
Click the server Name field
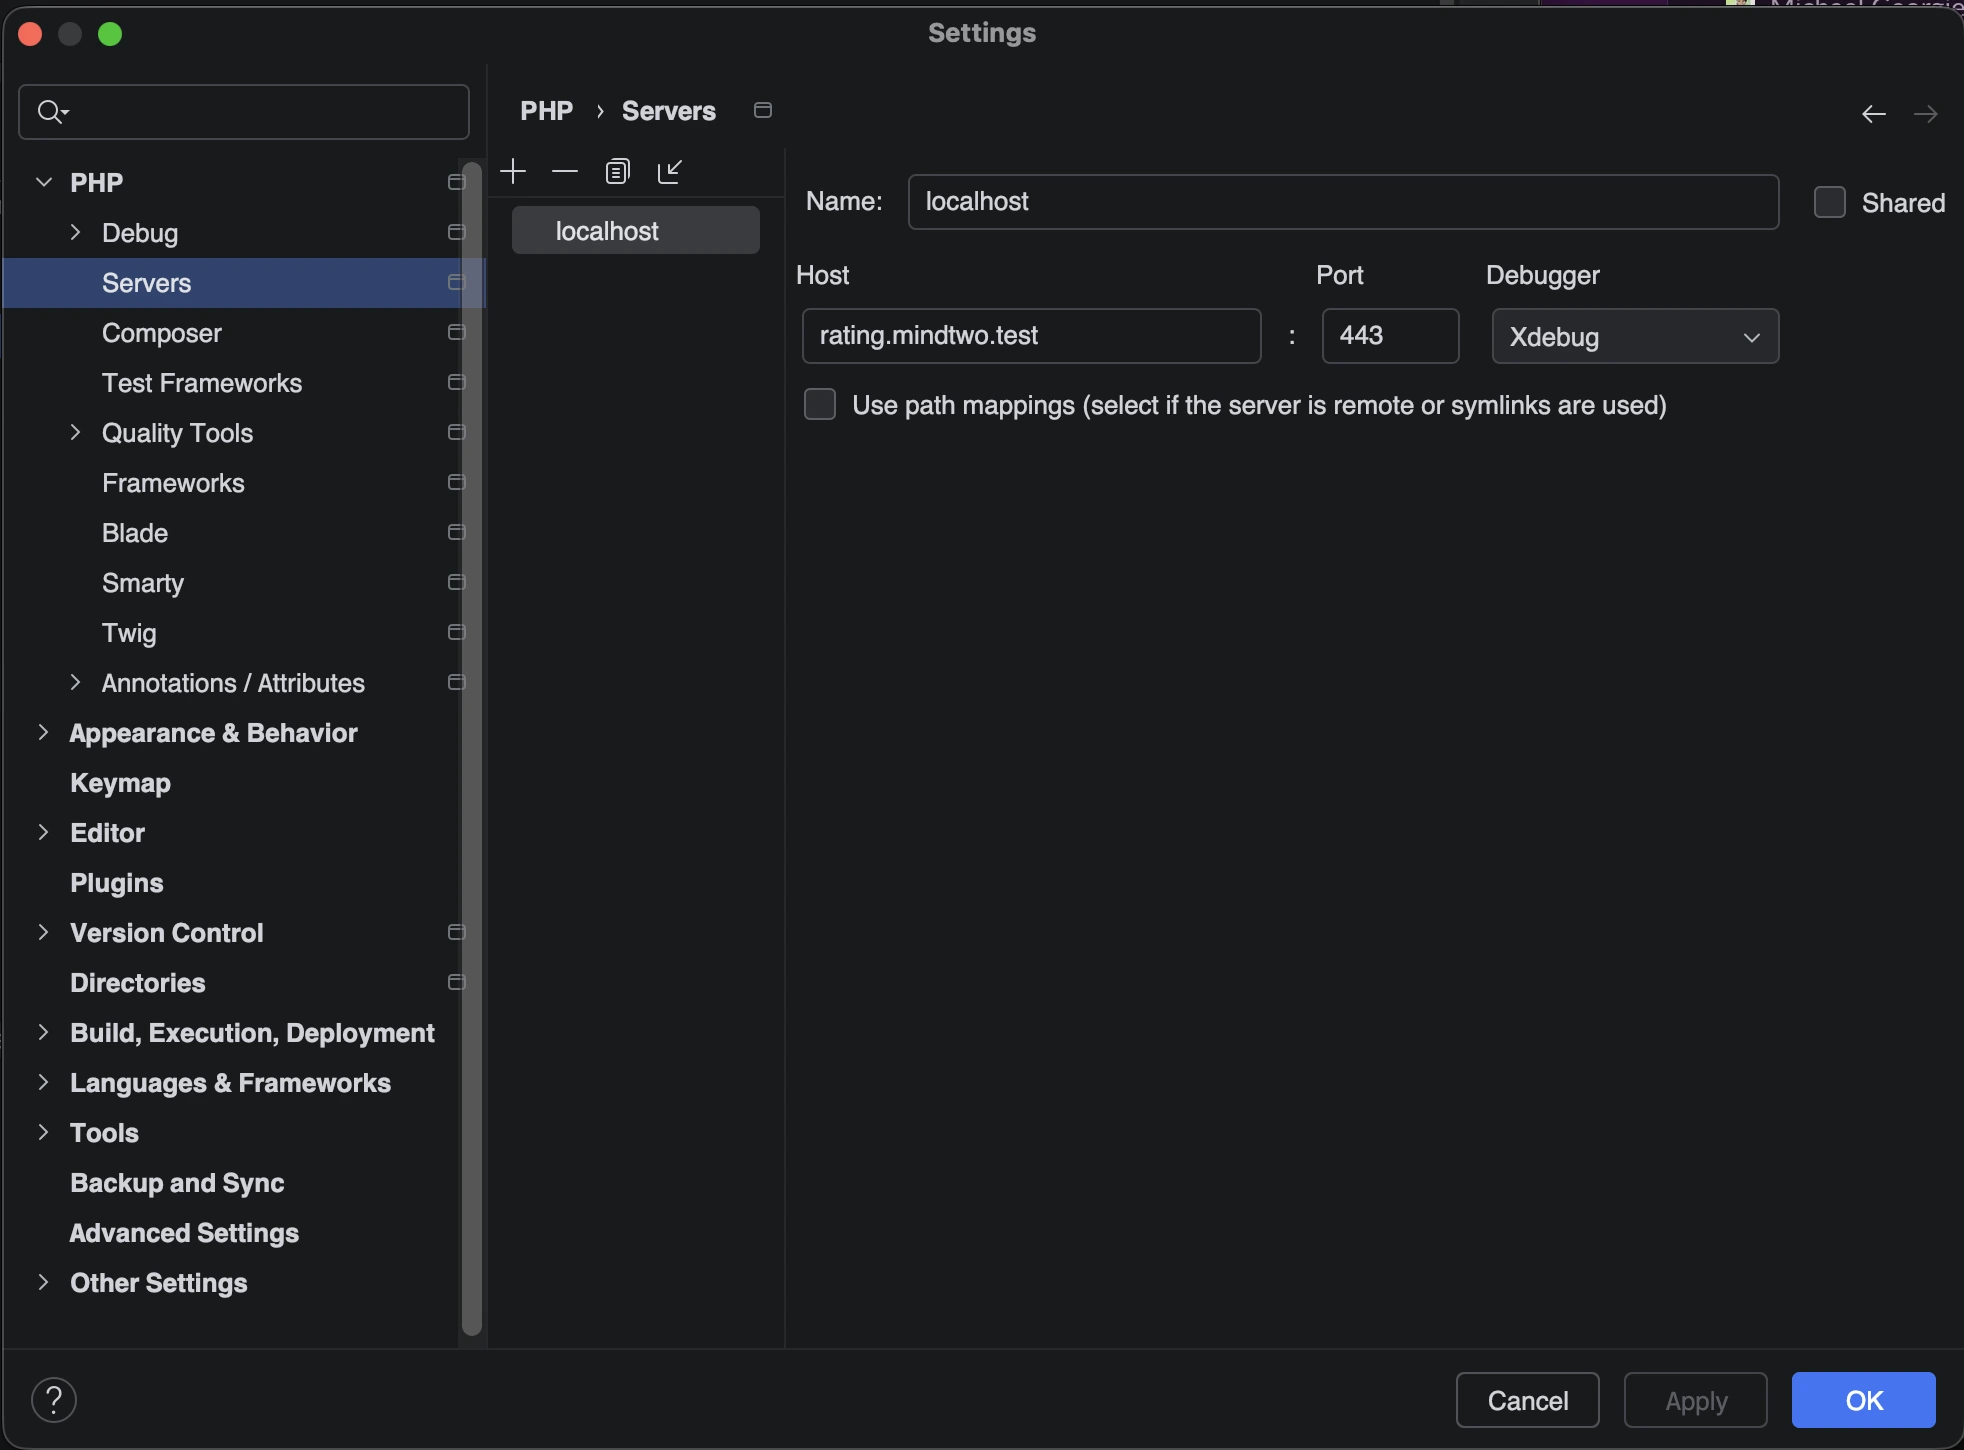coord(1343,202)
